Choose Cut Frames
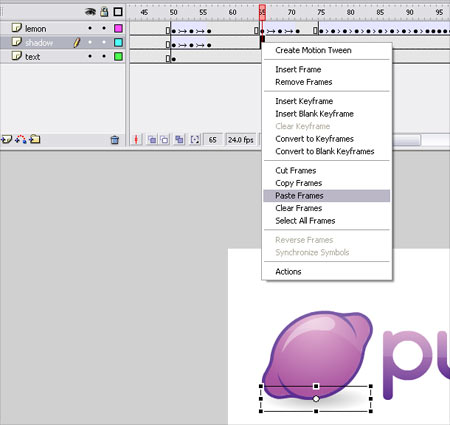Screen dimensions: 450x425 [x=296, y=170]
